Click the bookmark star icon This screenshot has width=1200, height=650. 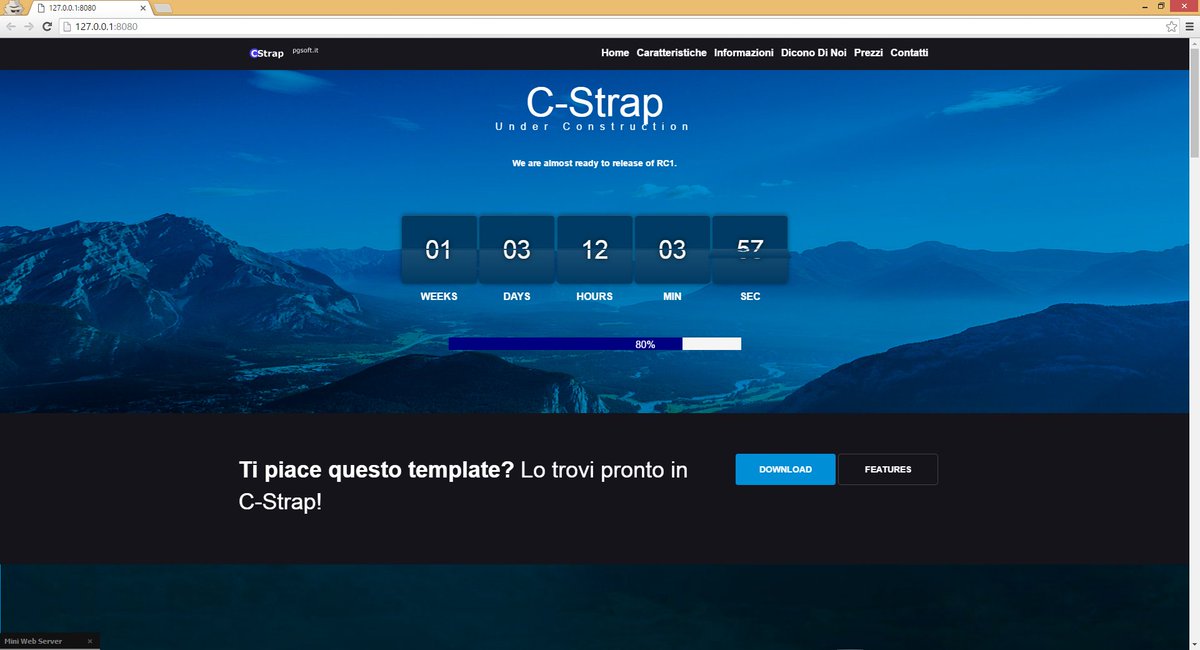[x=1173, y=27]
